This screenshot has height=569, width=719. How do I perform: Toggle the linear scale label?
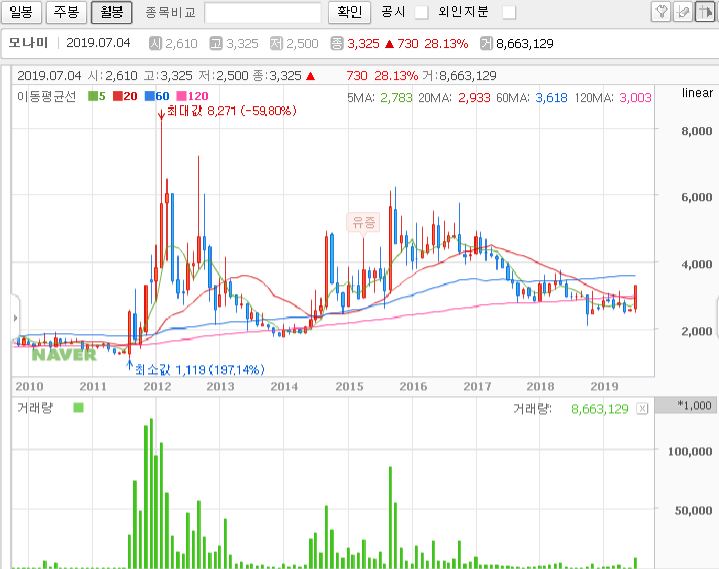[x=697, y=93]
